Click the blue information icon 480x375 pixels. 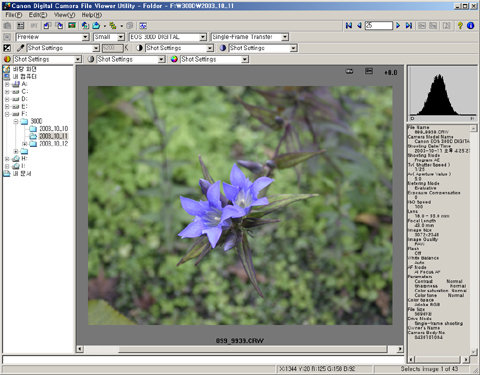471,25
